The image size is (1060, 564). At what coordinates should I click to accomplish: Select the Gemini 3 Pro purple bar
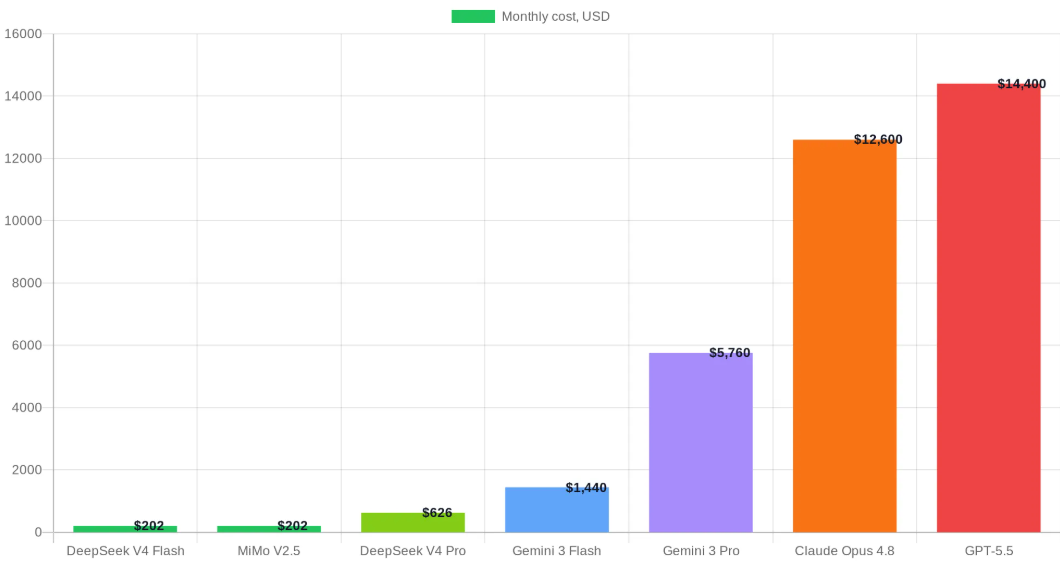701,442
